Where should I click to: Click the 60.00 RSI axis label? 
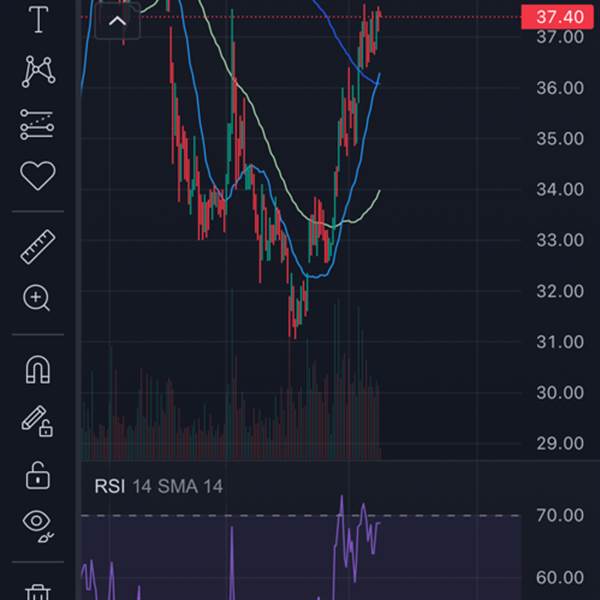click(x=560, y=577)
